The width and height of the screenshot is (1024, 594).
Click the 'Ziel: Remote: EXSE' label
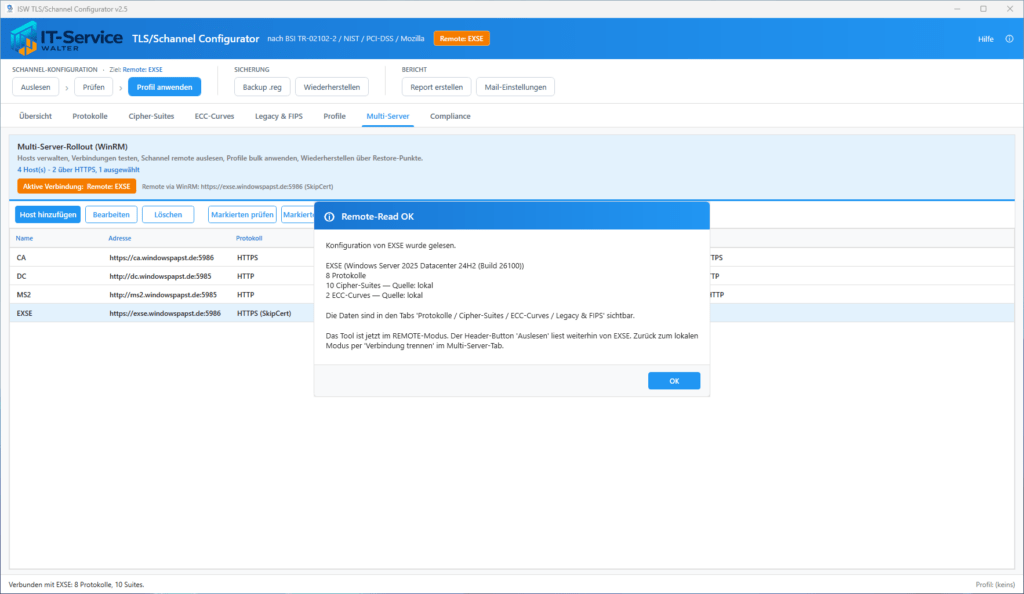(136, 69)
